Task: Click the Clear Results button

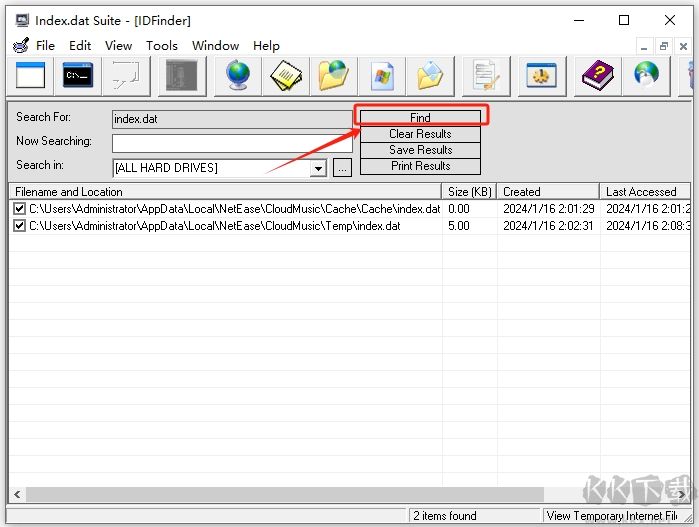Action: tap(420, 134)
